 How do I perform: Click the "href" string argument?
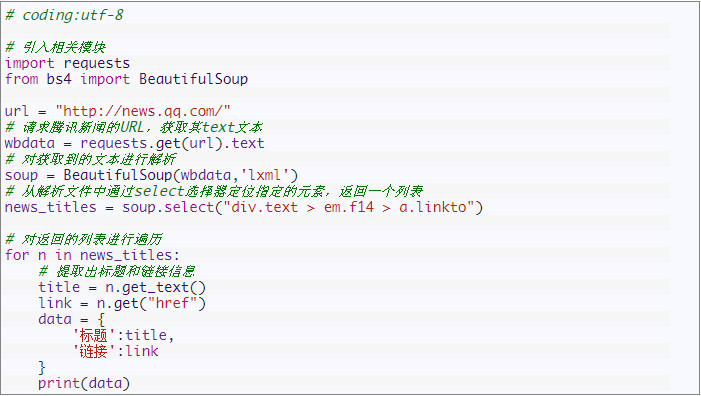coord(172,303)
